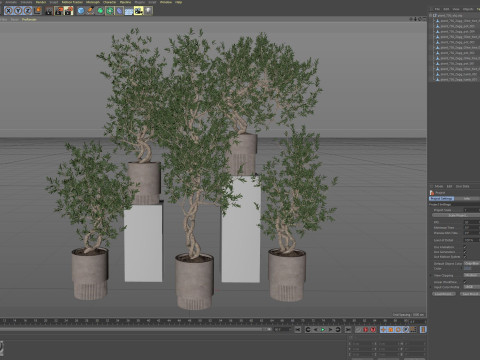
Task: Select the spline pen tool
Action: point(90,11)
